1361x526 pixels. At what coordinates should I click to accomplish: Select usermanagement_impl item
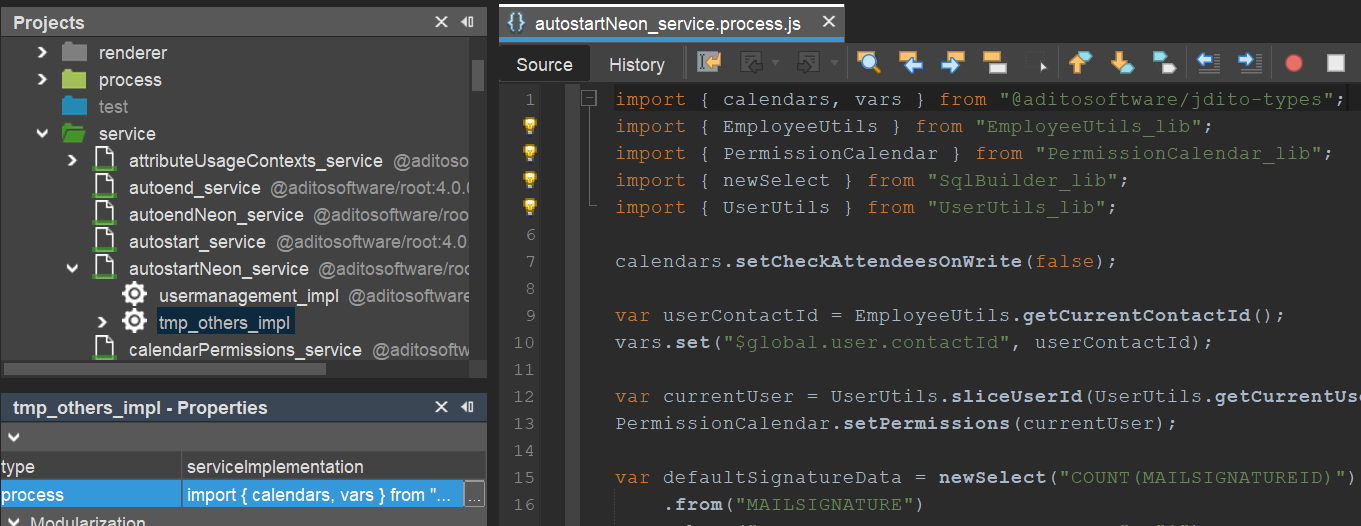(x=249, y=295)
